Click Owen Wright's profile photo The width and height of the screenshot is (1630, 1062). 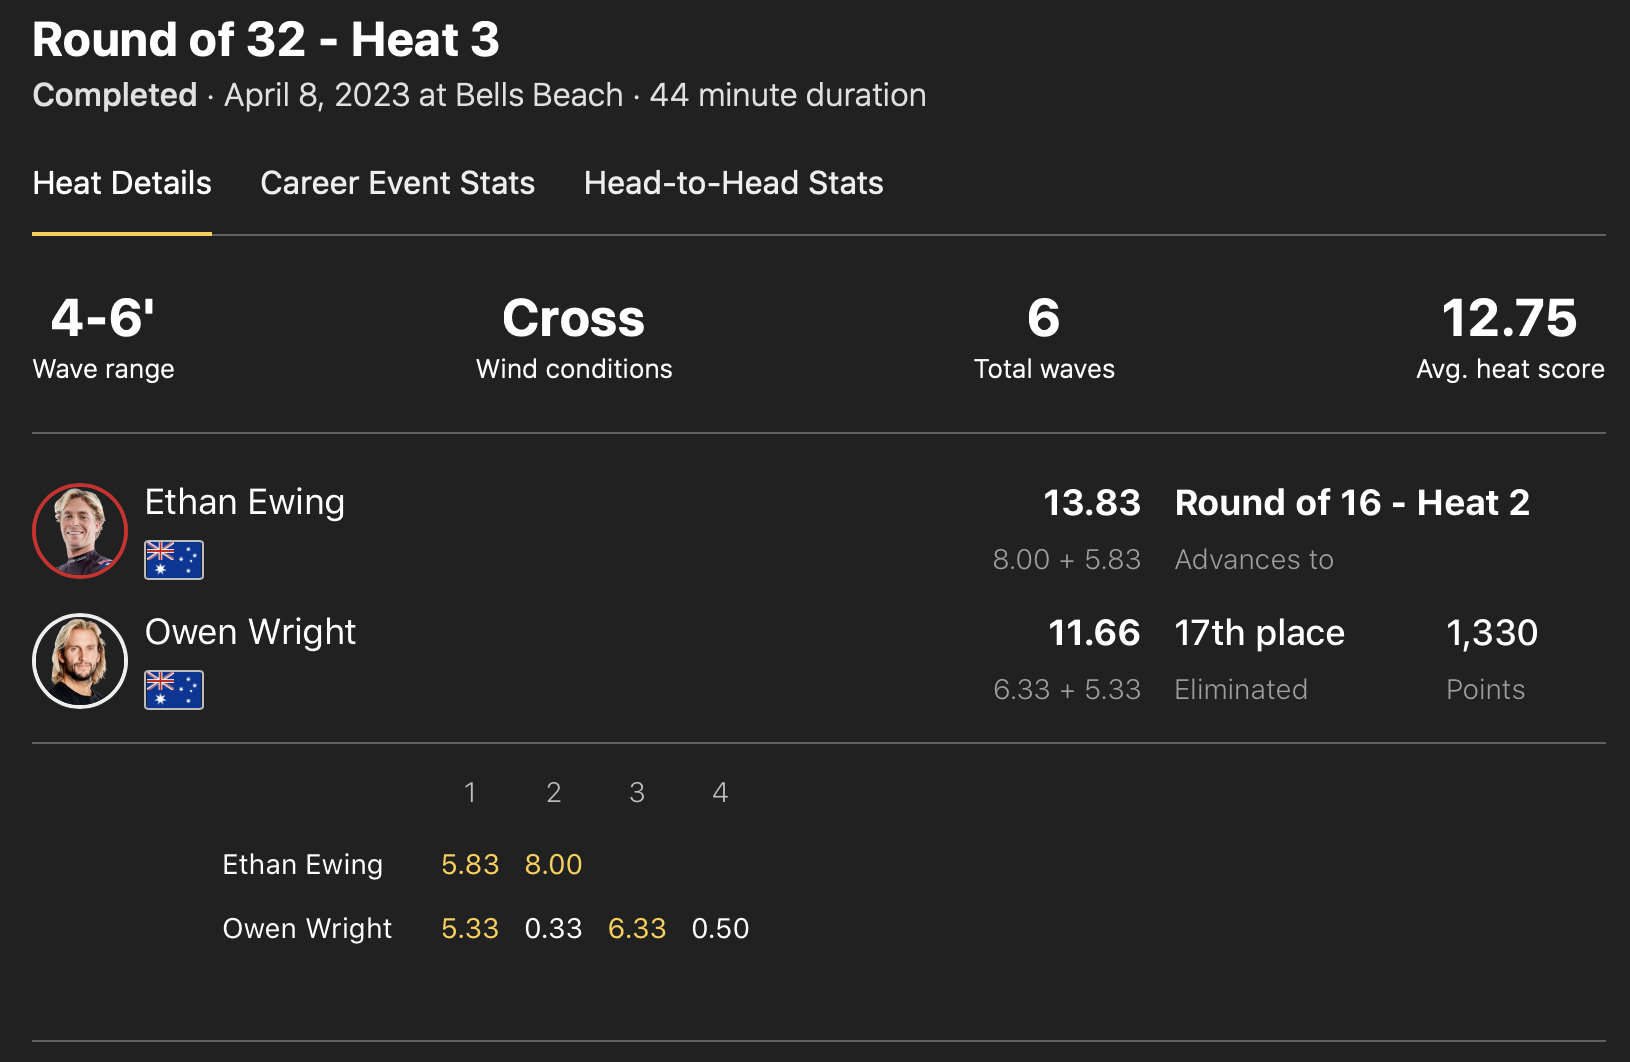click(x=80, y=661)
